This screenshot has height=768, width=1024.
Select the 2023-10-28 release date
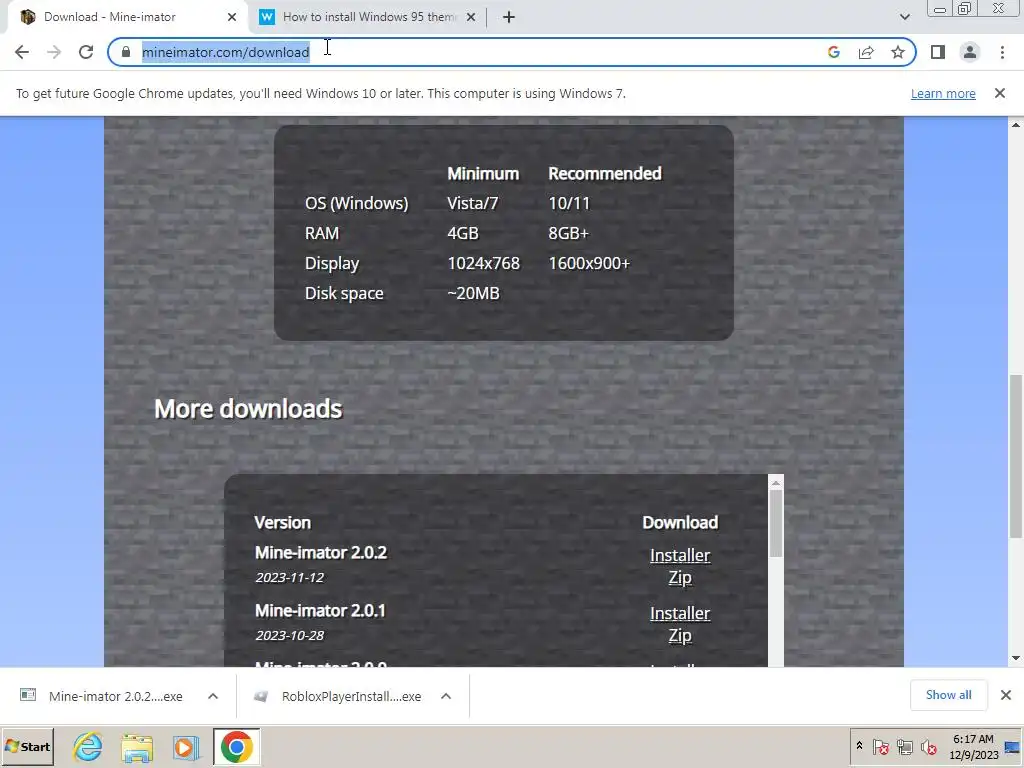(x=289, y=635)
